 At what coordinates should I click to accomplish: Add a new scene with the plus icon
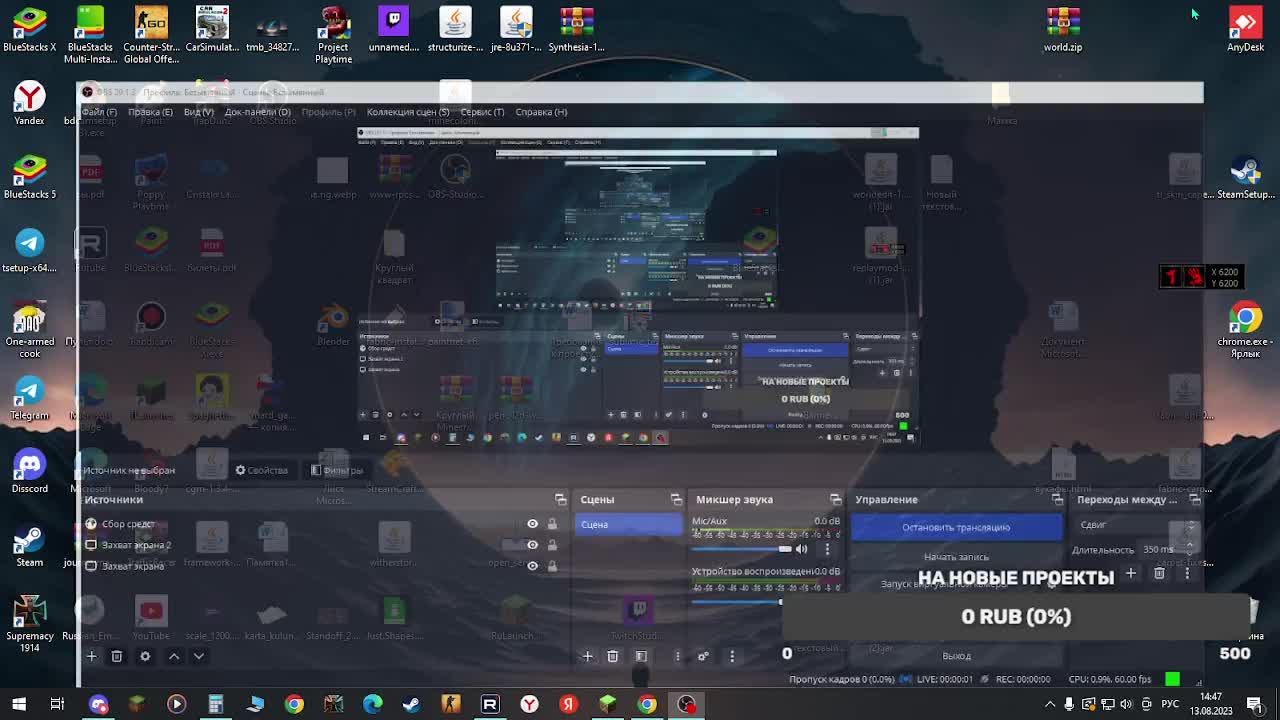click(x=587, y=656)
